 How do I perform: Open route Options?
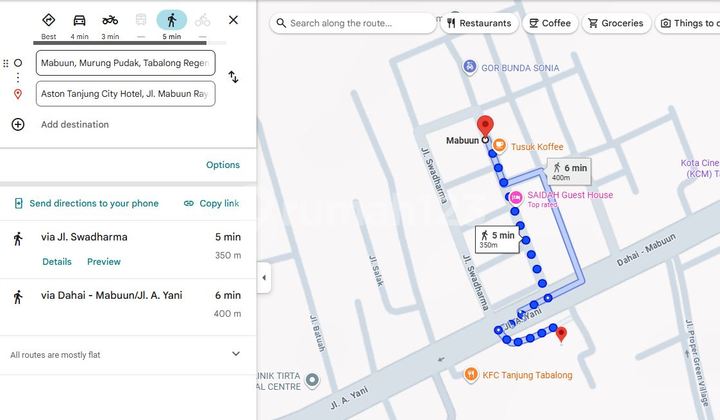(x=222, y=165)
